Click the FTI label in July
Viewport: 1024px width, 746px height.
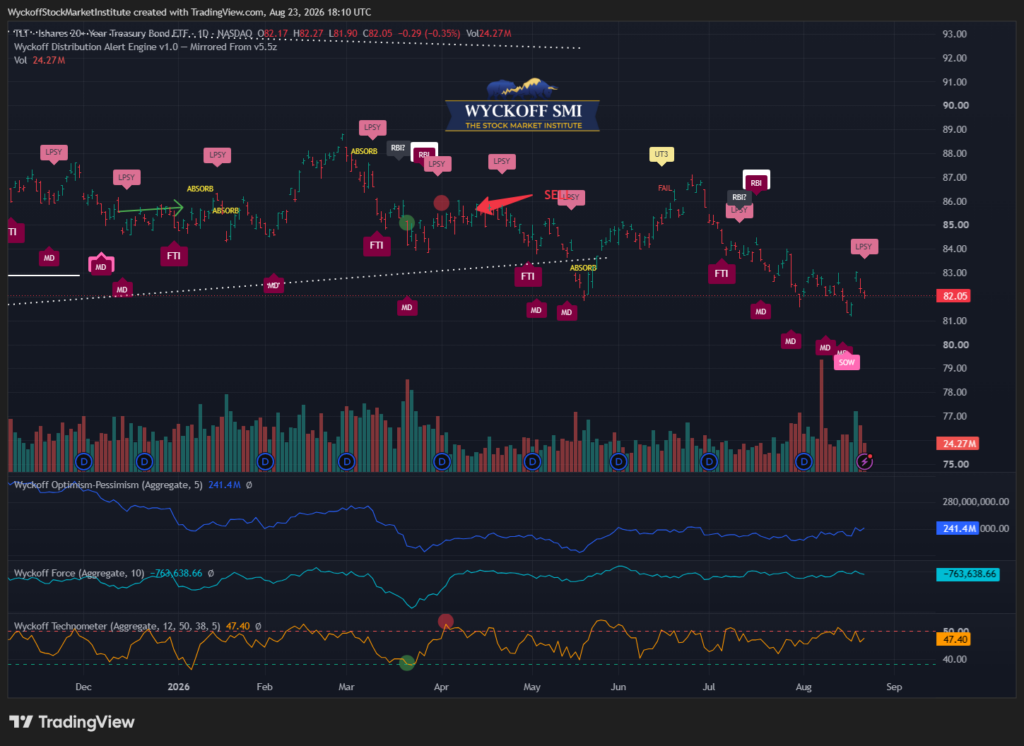[721, 273]
